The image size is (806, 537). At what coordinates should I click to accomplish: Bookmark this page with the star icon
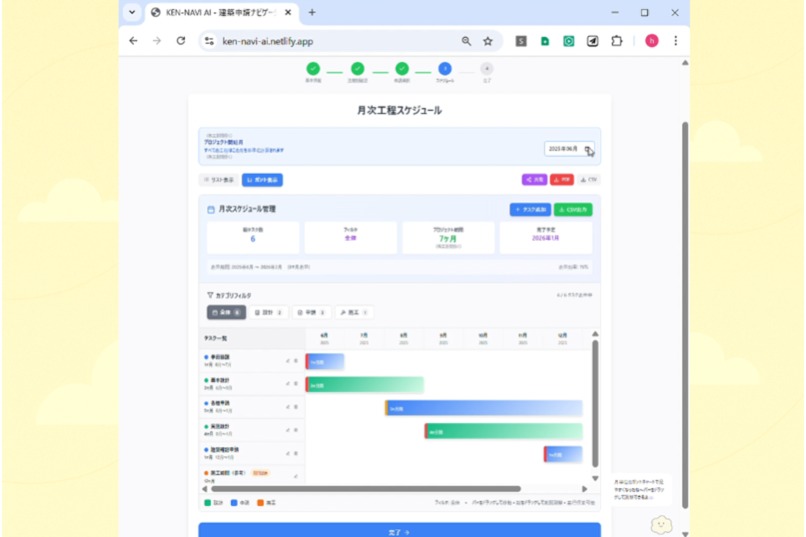(488, 41)
